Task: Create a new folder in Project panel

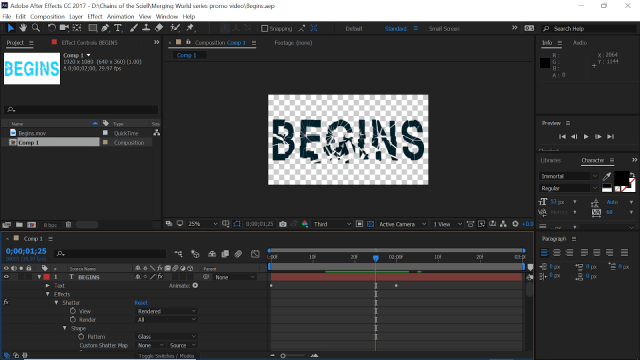Action: 19,225
